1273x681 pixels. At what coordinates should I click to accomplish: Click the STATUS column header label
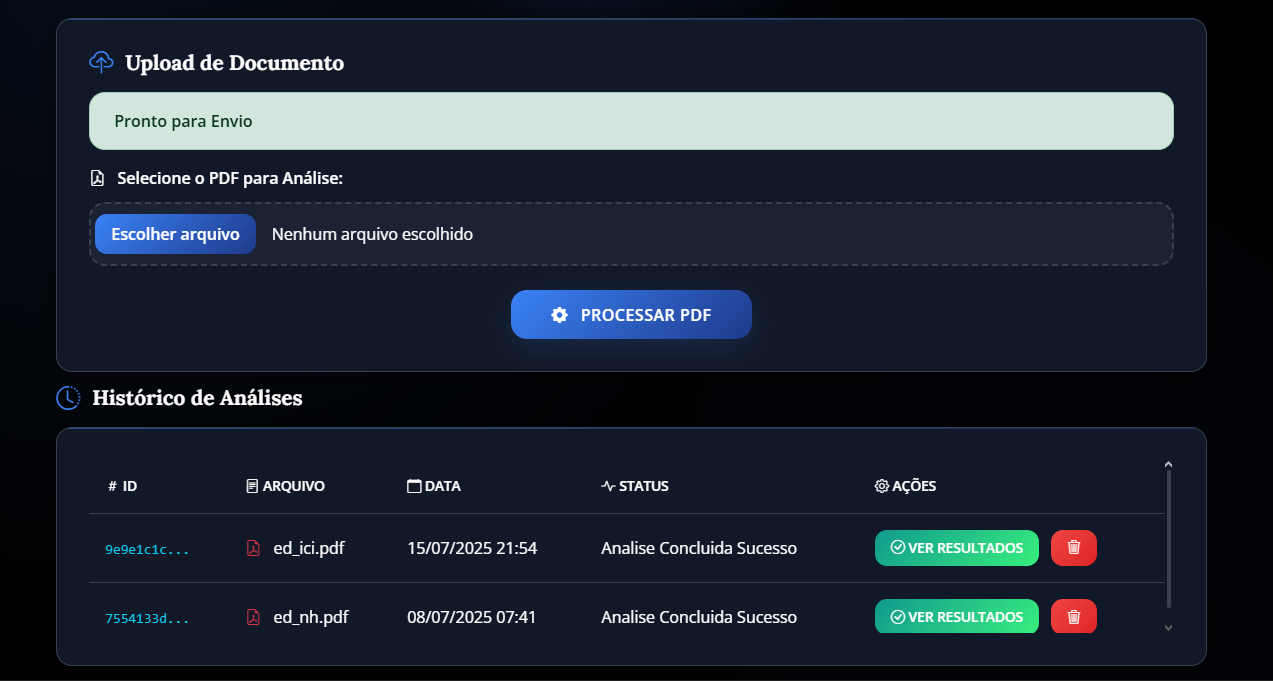pyautogui.click(x=644, y=486)
